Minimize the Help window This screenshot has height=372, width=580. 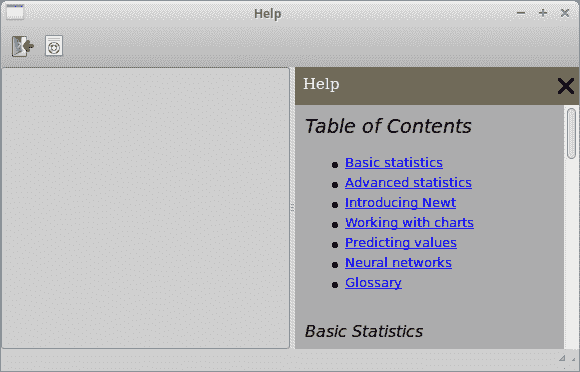pyautogui.click(x=521, y=13)
